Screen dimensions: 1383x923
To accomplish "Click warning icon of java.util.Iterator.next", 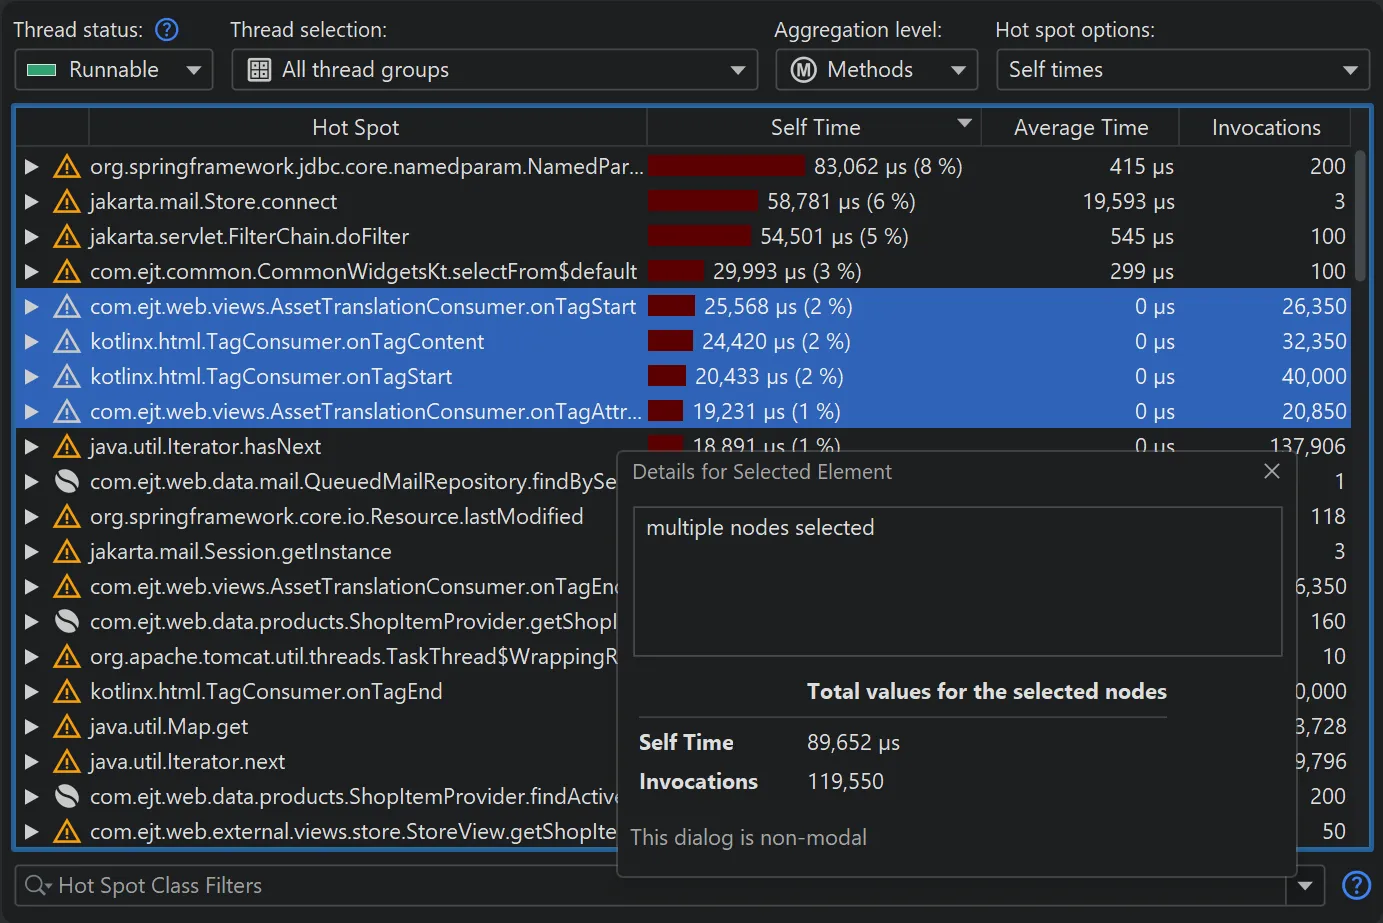I will [x=67, y=761].
